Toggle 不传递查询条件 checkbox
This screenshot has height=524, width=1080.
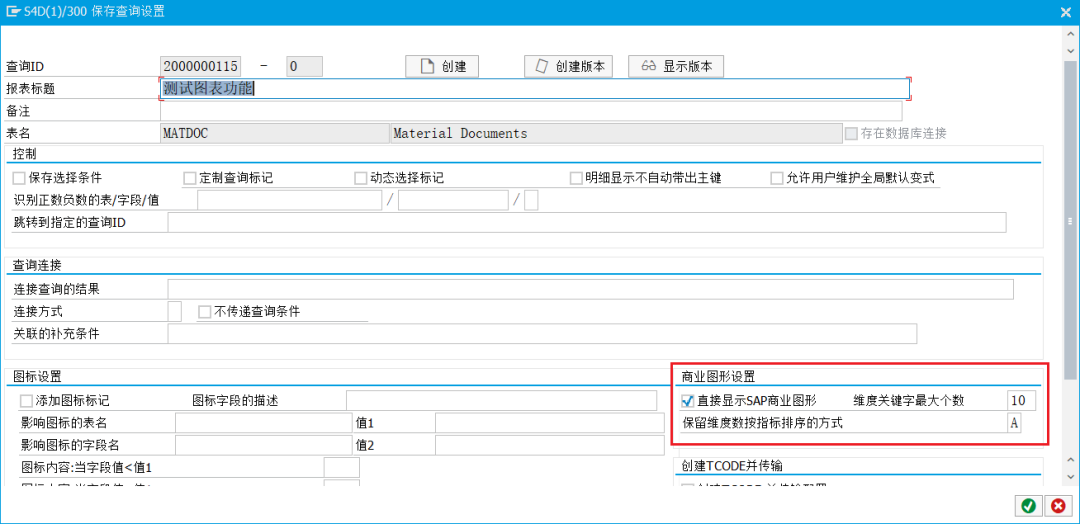[204, 311]
